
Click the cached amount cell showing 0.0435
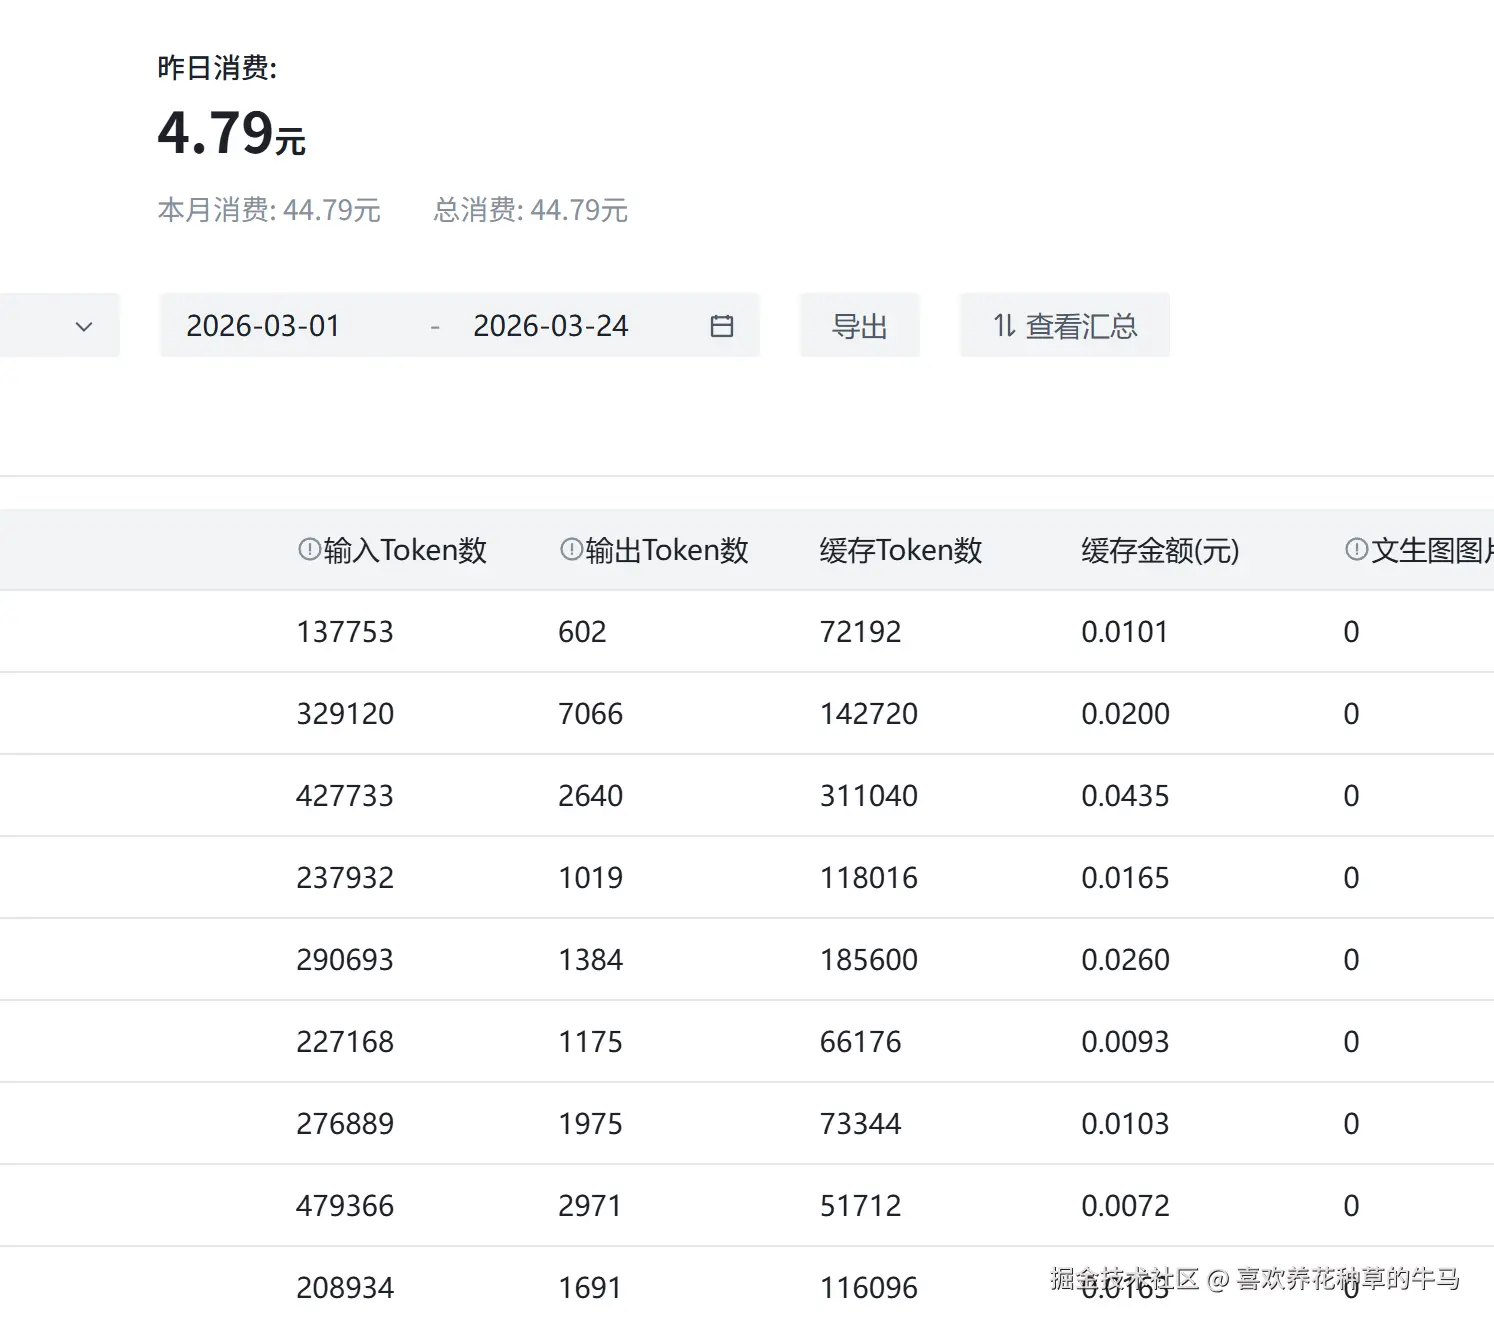[1126, 795]
